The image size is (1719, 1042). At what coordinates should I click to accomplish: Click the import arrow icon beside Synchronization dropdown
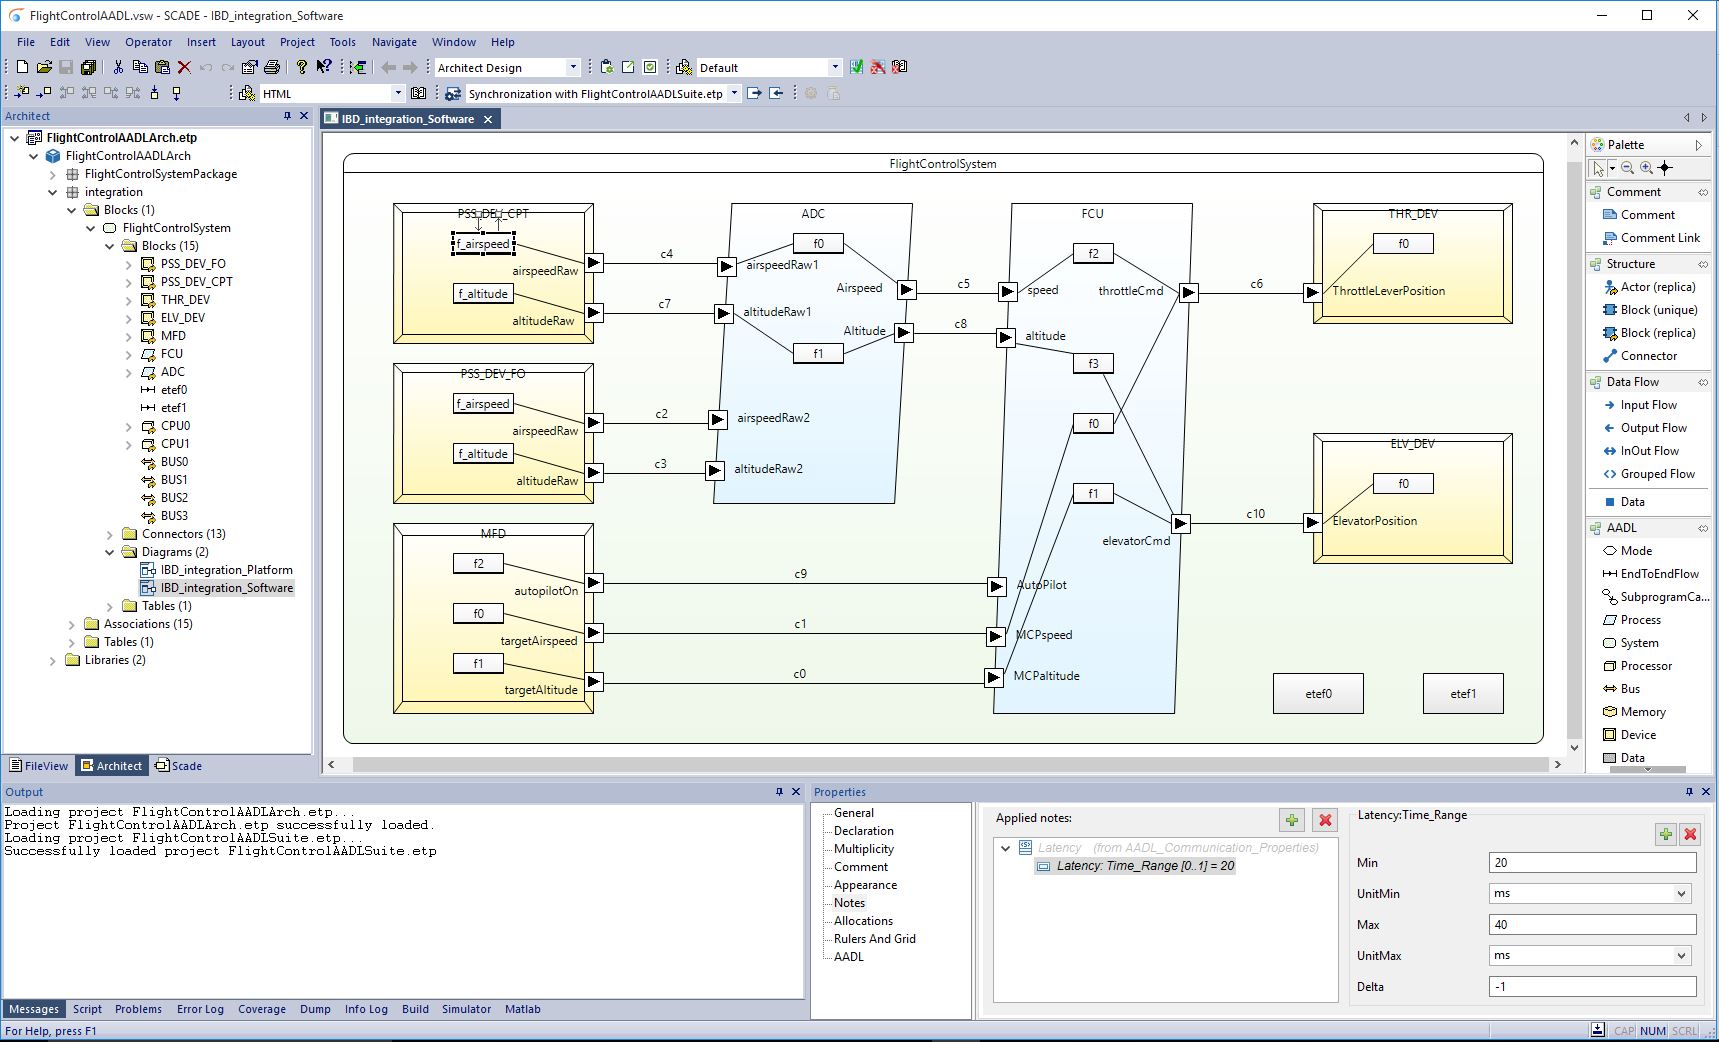775,93
